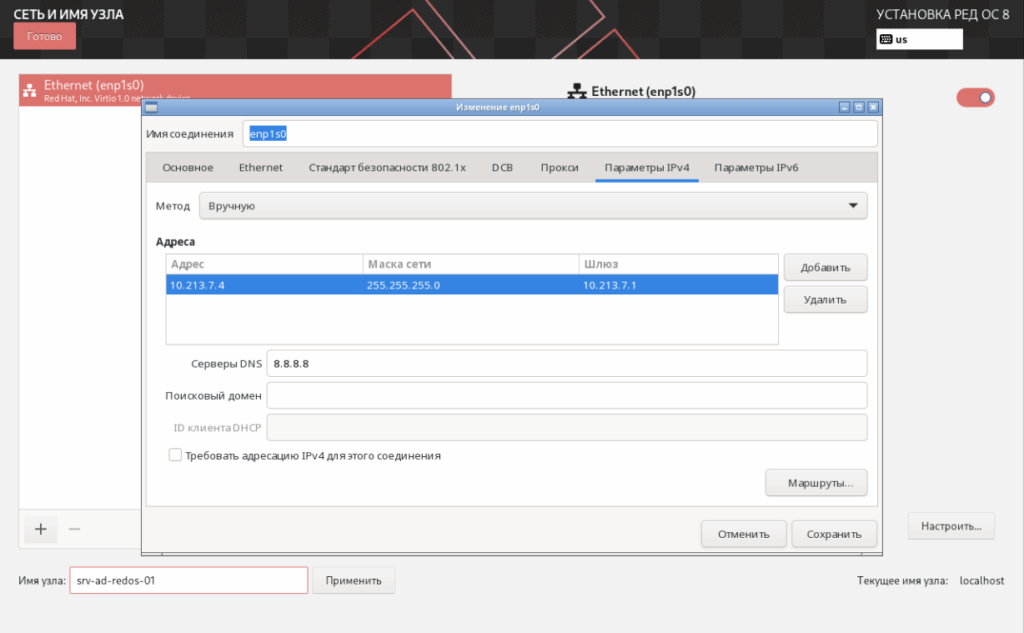Screen dimensions: 1024x633
Task: Click the plus icon to add a network device
Action: 40,529
